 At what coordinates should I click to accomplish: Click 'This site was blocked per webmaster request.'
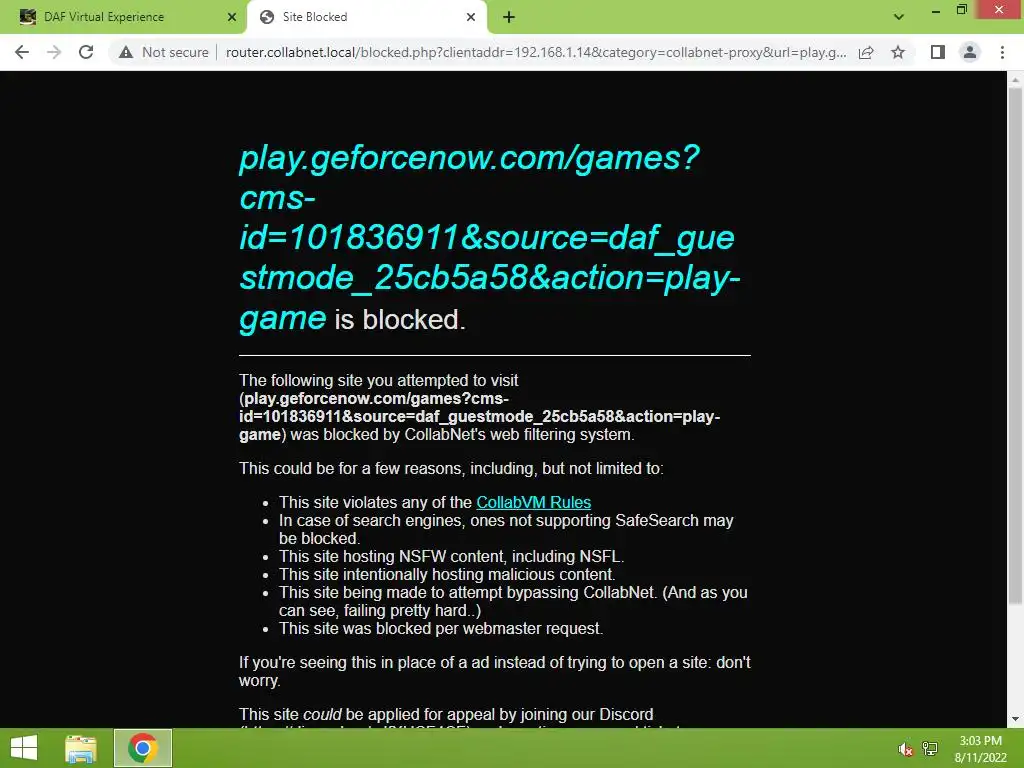click(x=441, y=628)
